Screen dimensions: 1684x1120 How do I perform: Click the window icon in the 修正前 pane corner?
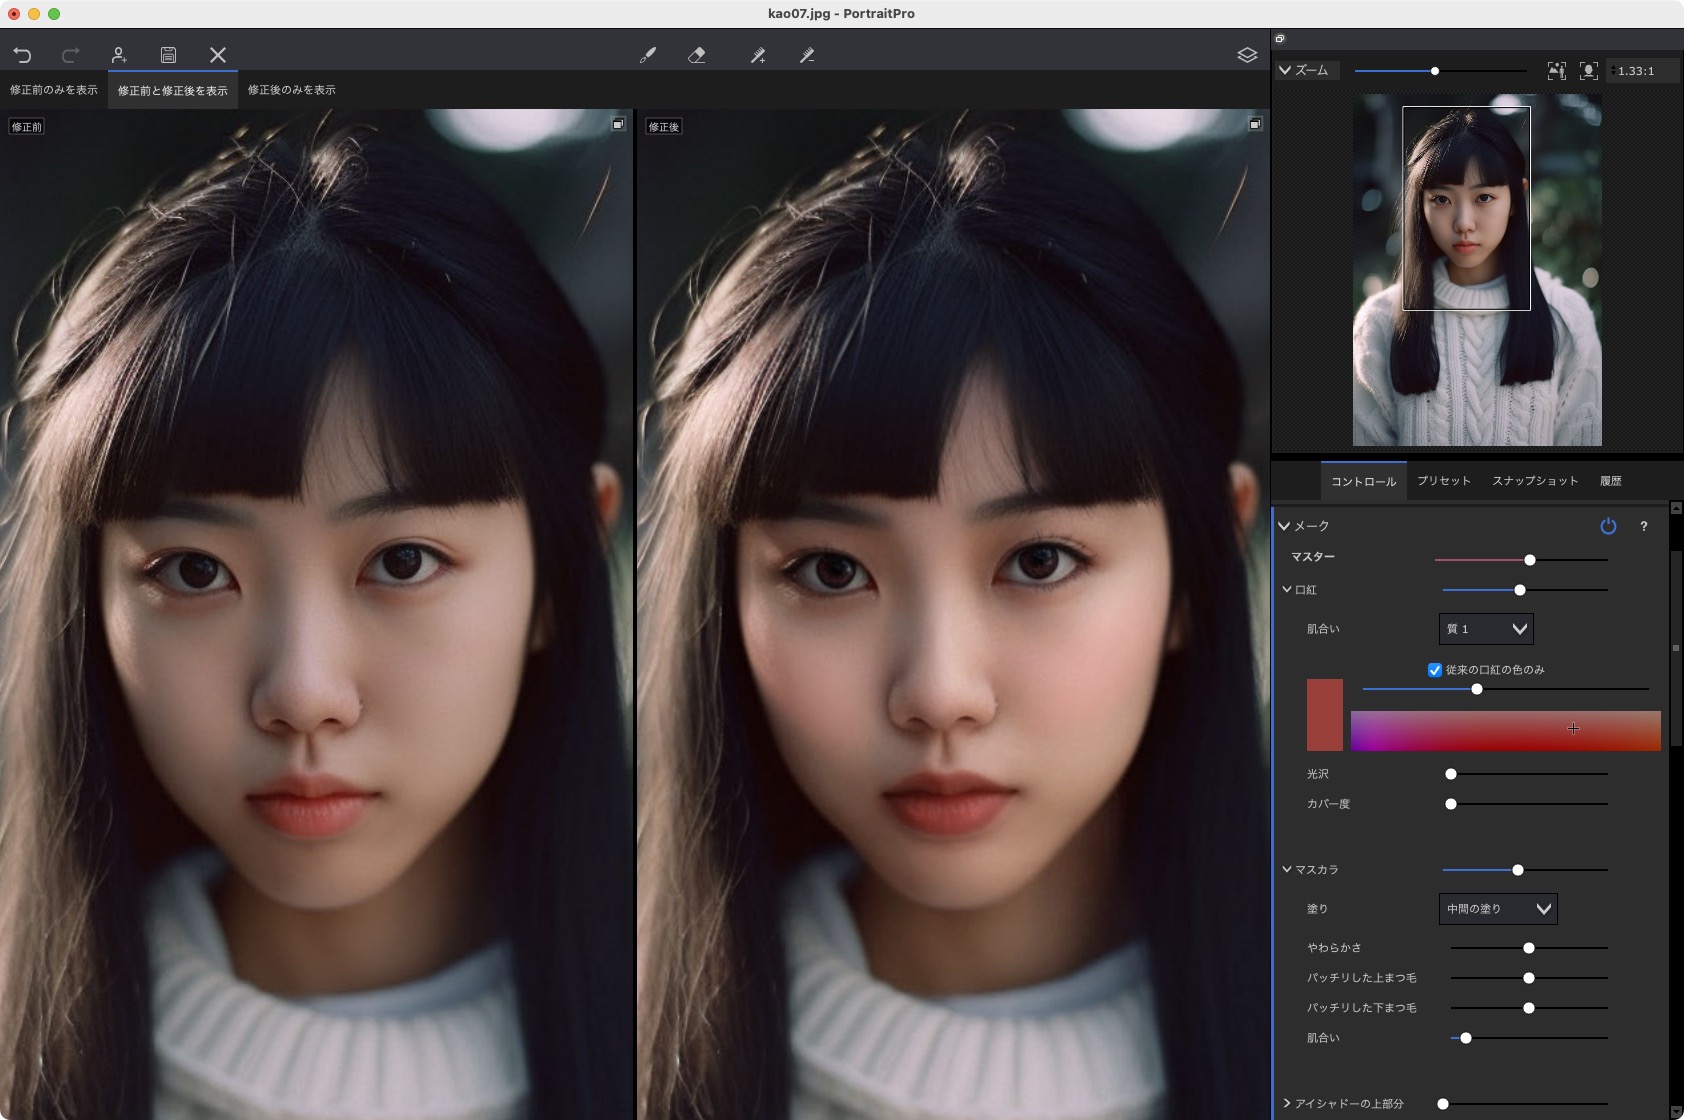coord(619,124)
